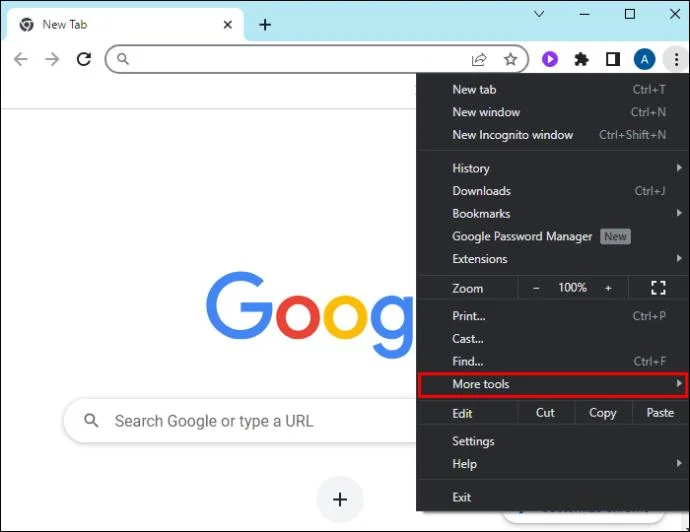
Task: Open Settings from the menu
Action: click(x=553, y=441)
